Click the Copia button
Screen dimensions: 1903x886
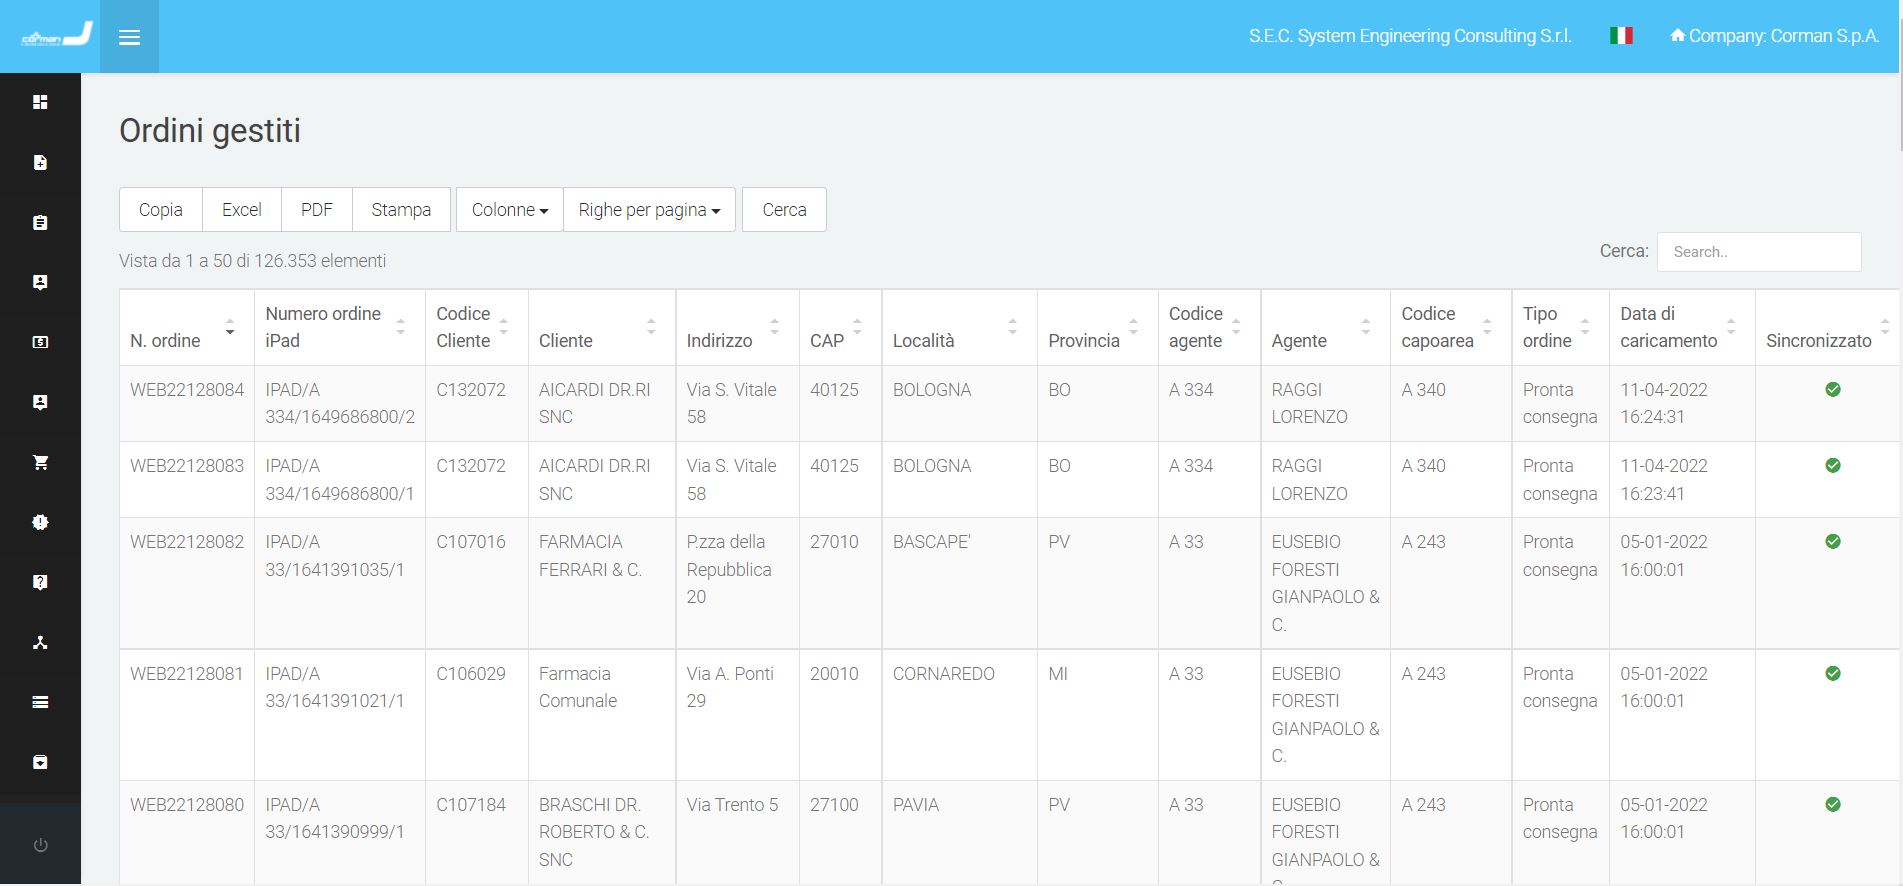point(161,210)
